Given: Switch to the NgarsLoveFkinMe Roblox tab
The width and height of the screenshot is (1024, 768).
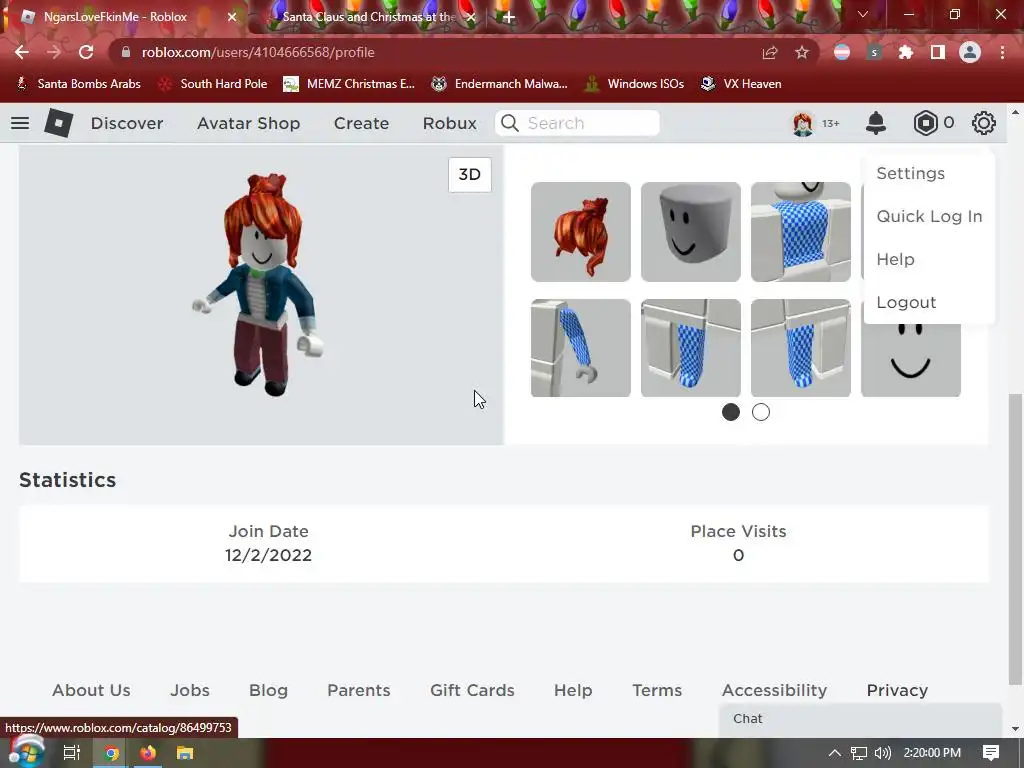Looking at the screenshot, I should pyautogui.click(x=124, y=17).
